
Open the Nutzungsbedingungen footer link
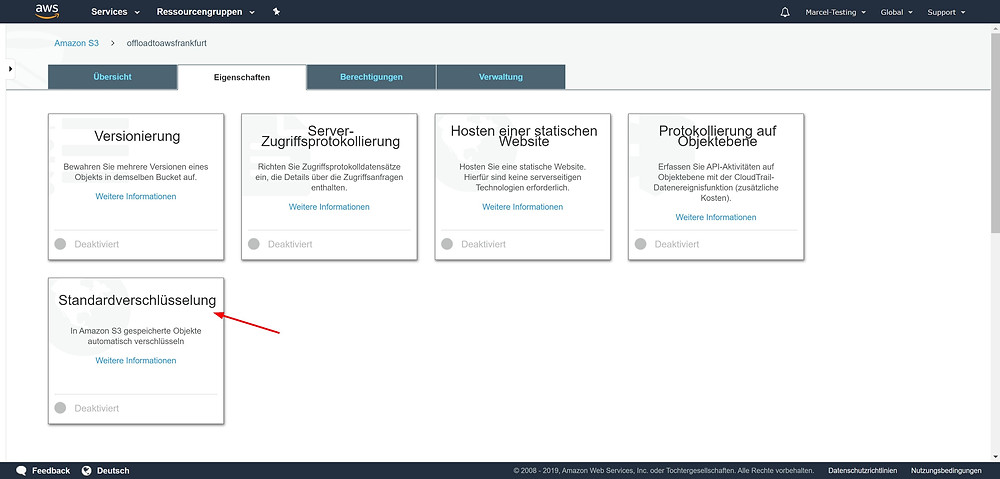point(946,471)
